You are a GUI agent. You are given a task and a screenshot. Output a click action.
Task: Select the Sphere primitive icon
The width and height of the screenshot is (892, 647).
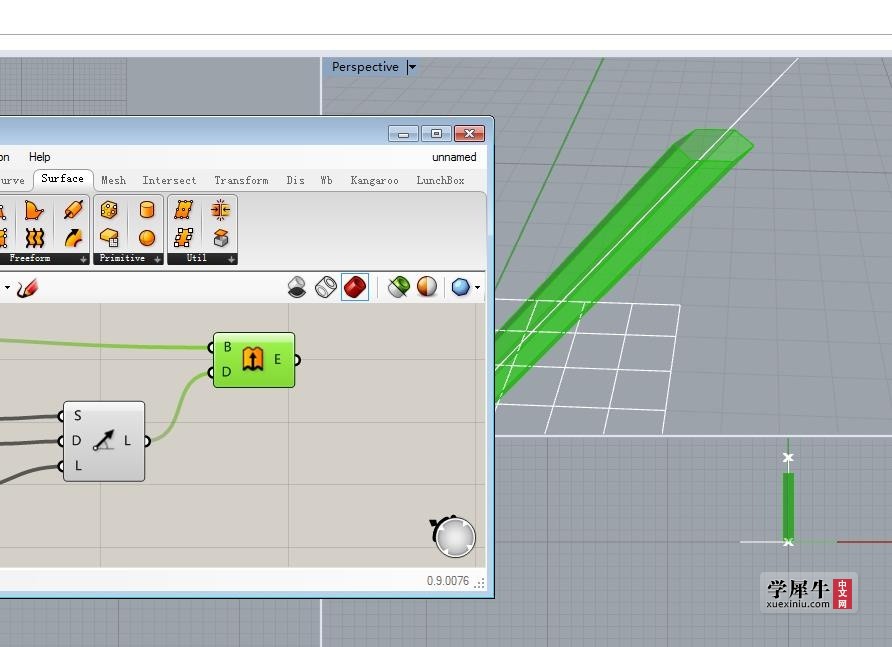(147, 238)
